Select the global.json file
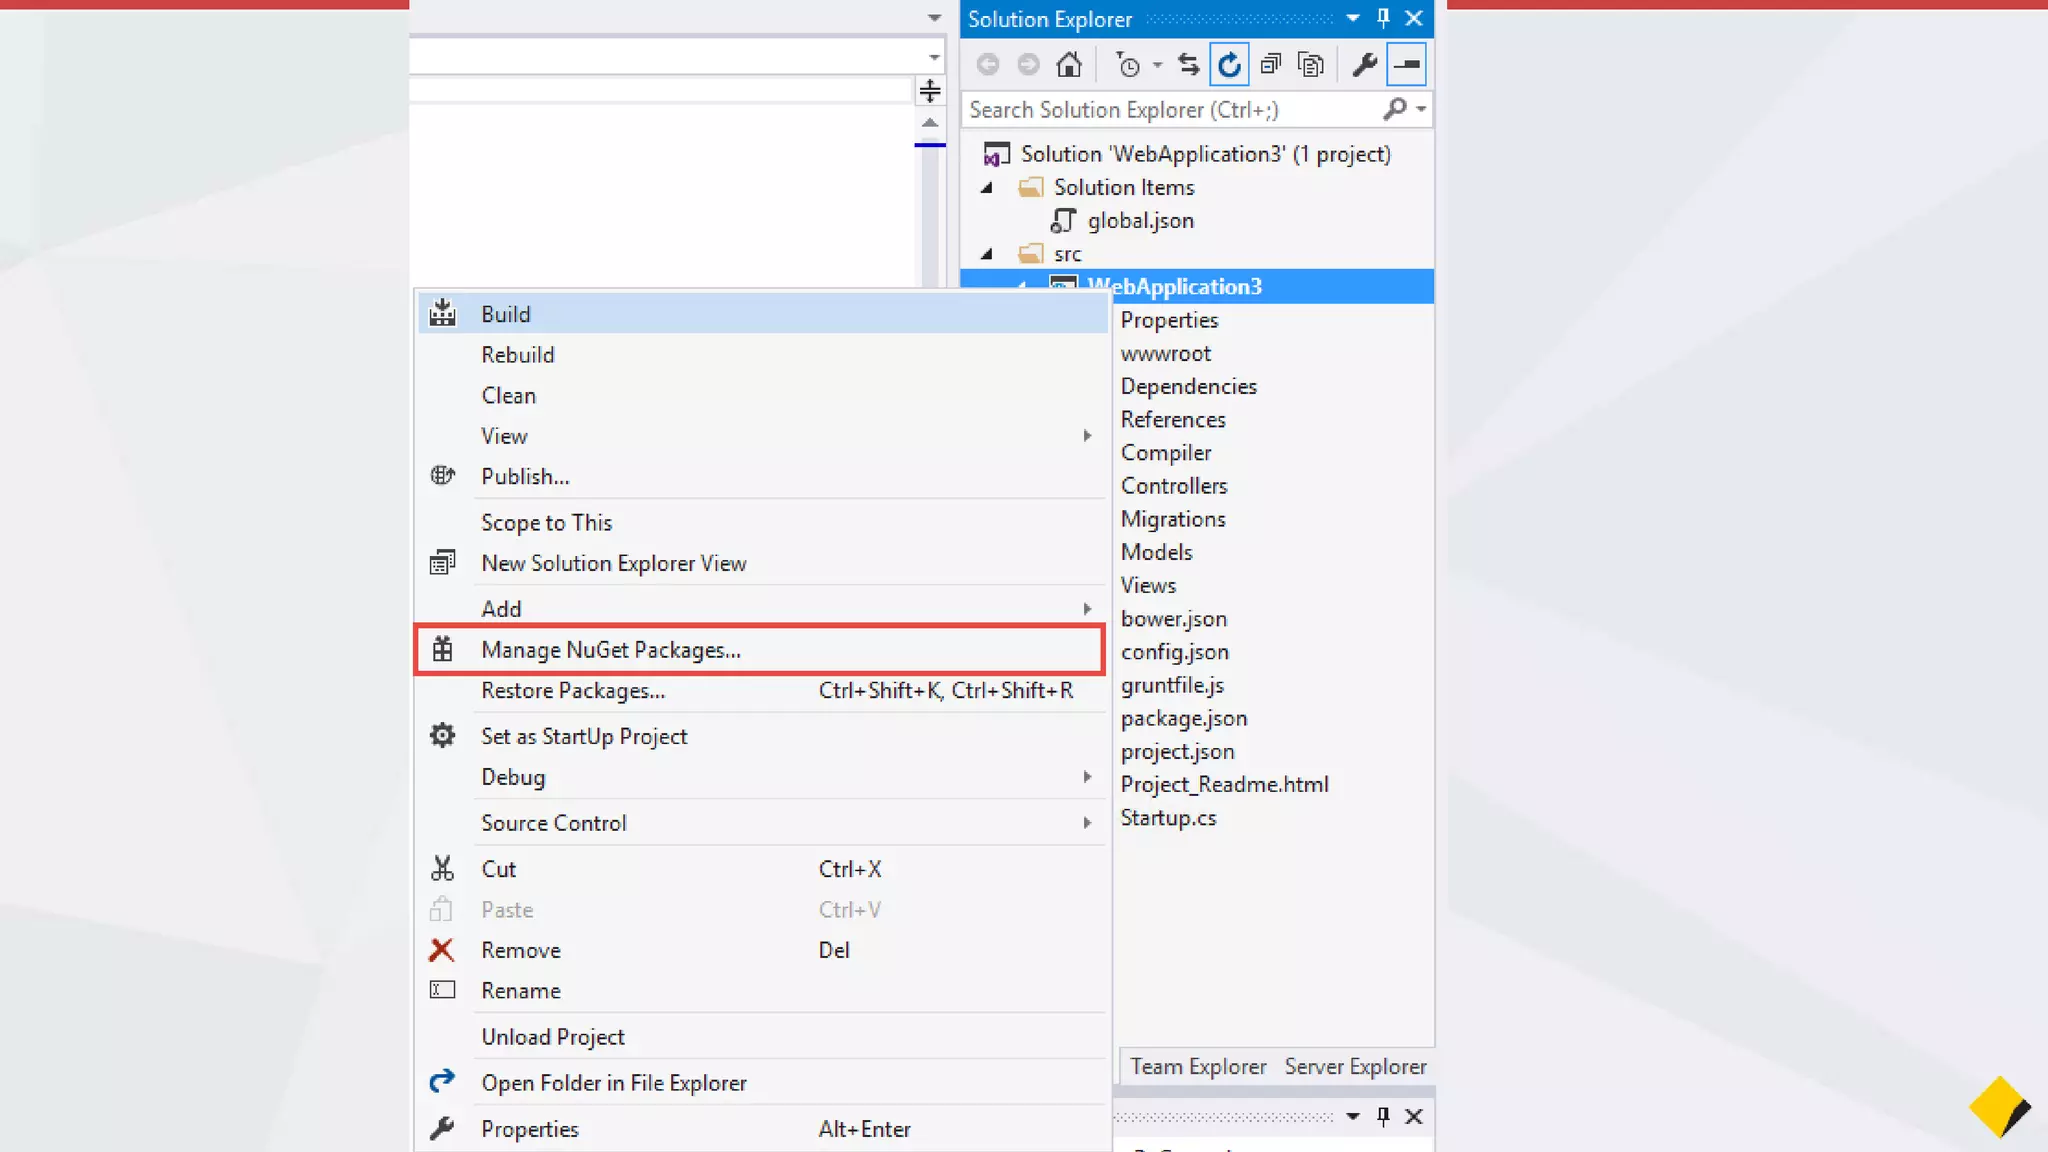The height and width of the screenshot is (1152, 2048). [x=1140, y=220]
